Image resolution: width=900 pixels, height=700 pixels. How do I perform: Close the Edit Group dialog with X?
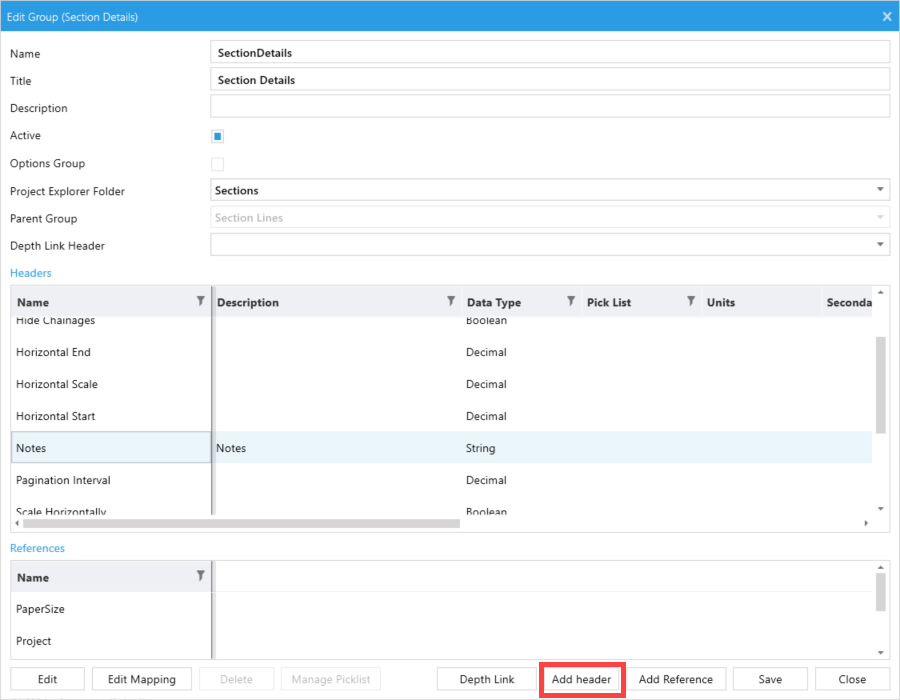point(887,17)
